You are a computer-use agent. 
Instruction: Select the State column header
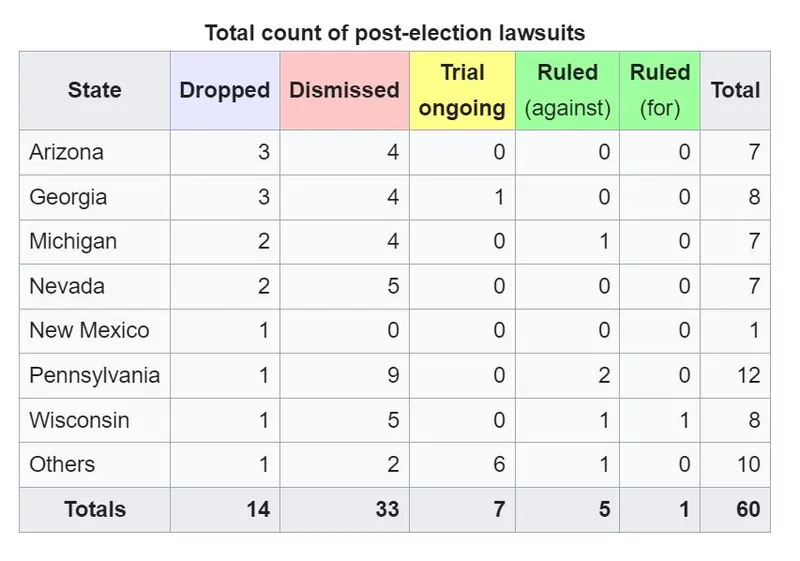pos(94,90)
